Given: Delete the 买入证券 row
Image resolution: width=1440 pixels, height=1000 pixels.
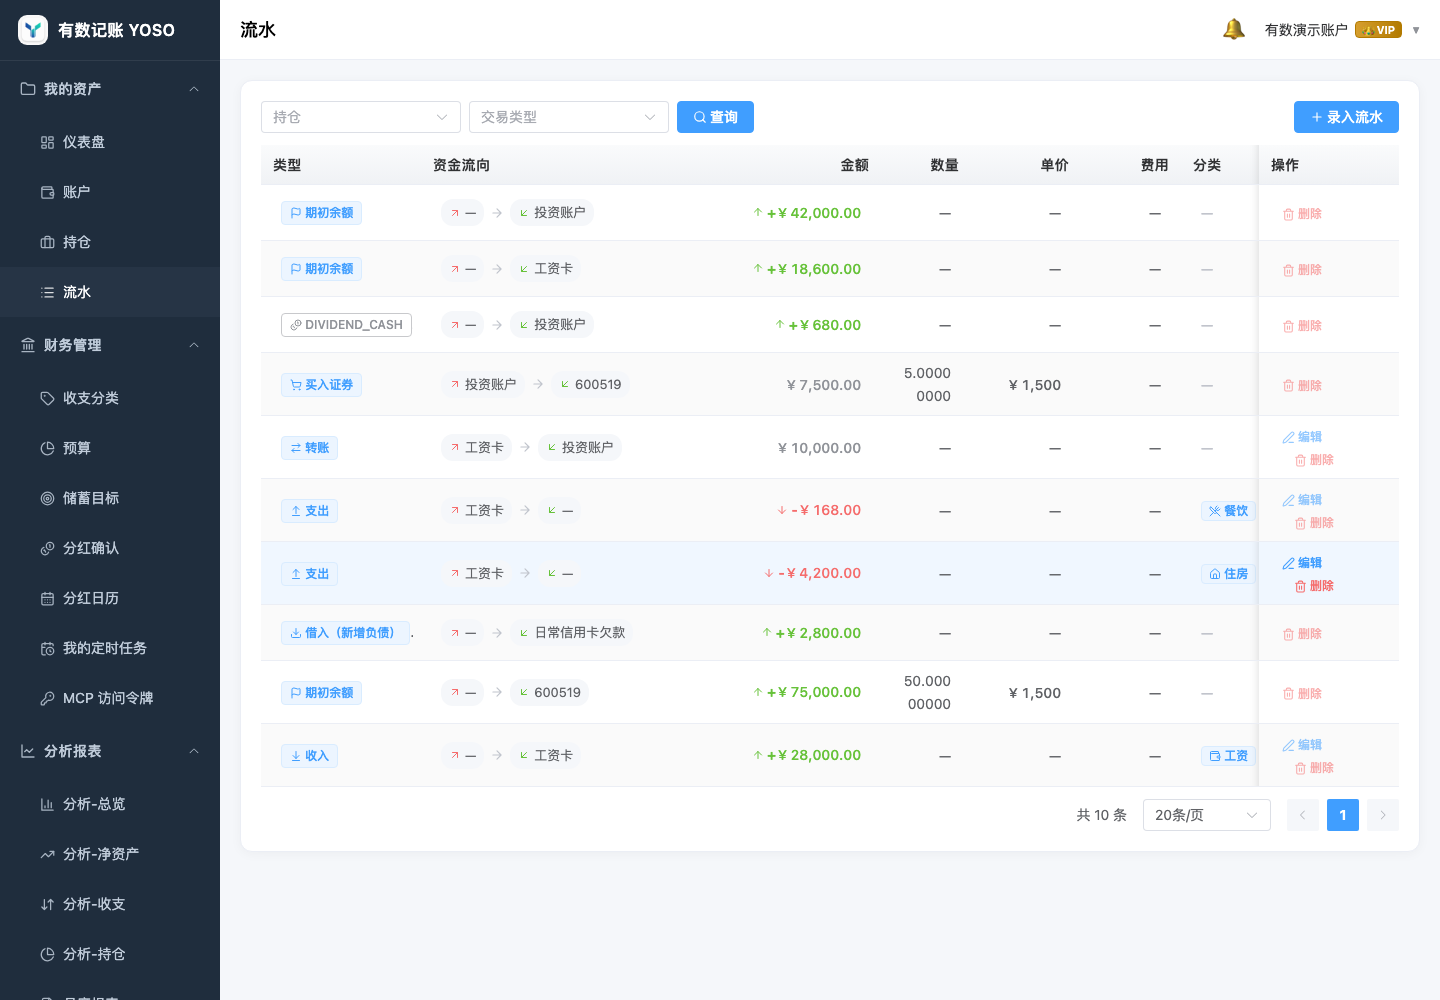Looking at the screenshot, I should pyautogui.click(x=1302, y=386).
